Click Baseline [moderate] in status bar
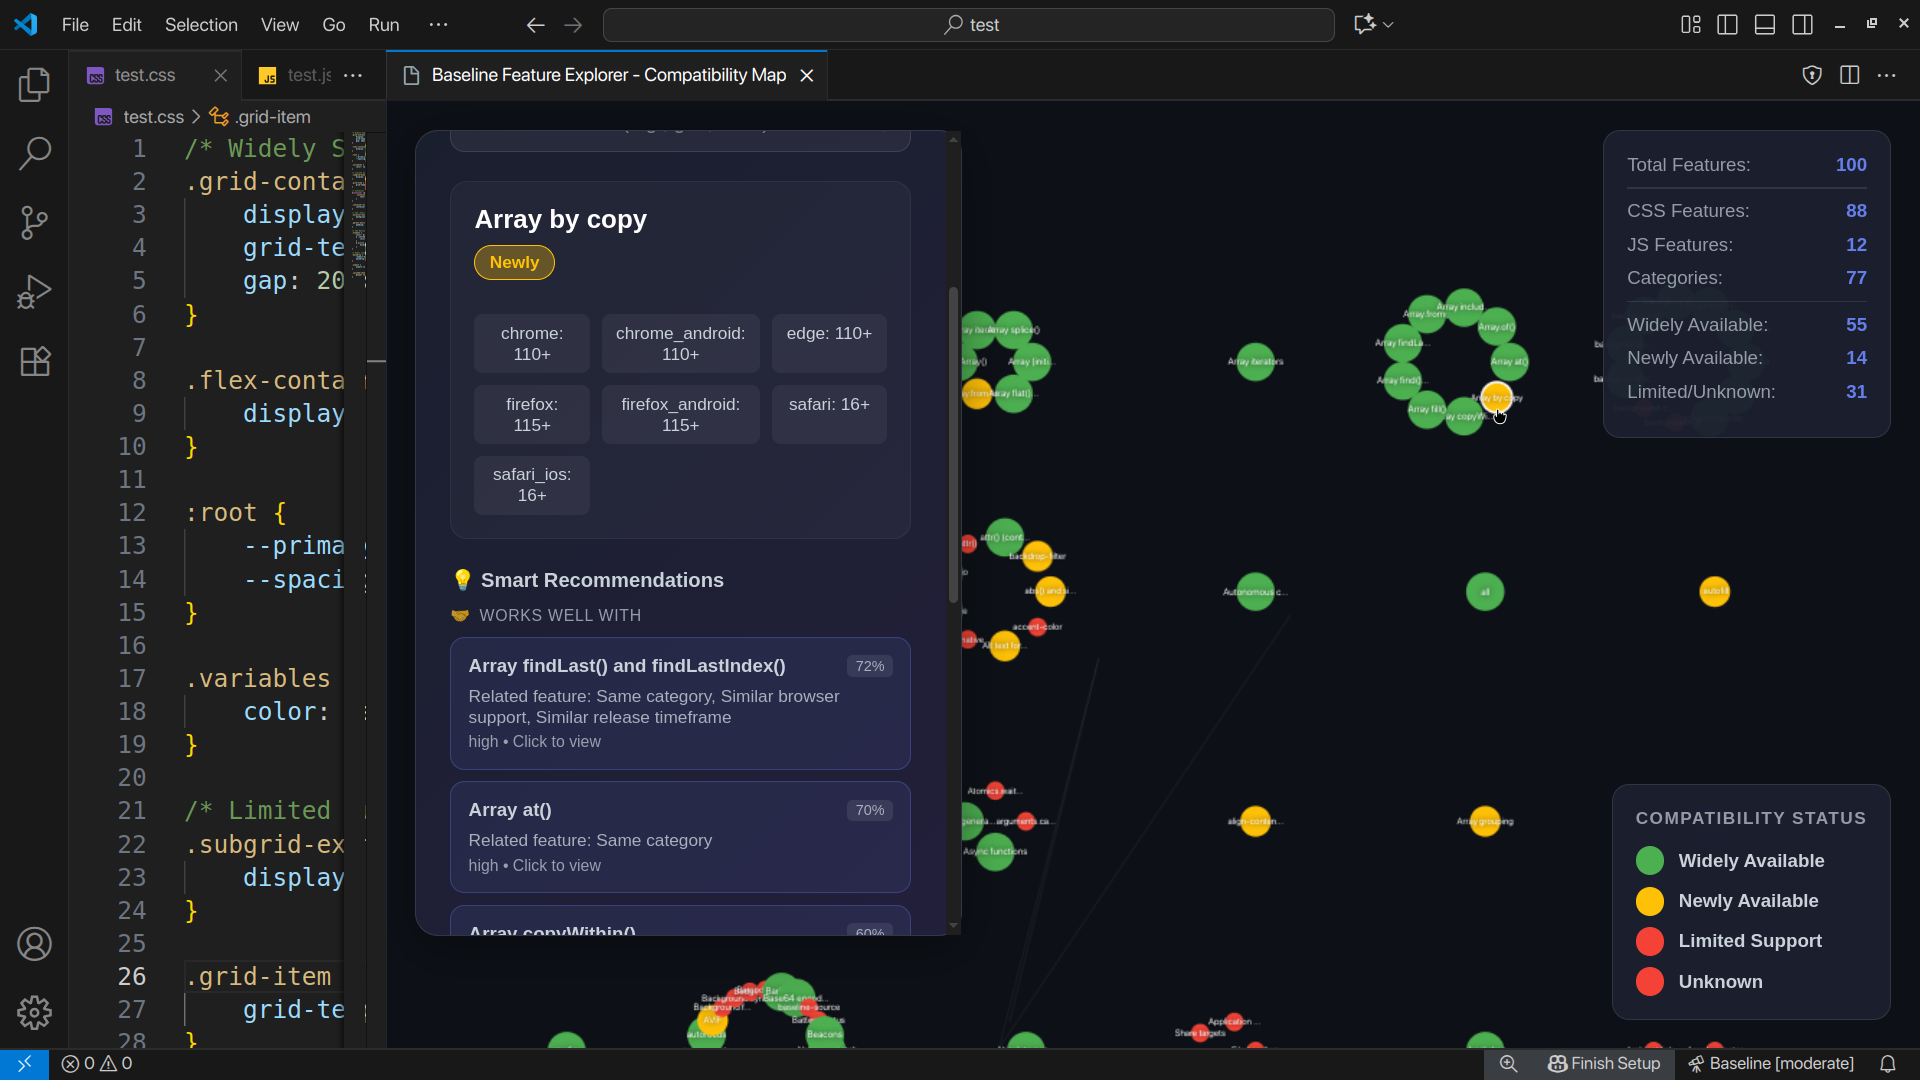Screen dimensions: 1920x1080 tap(1770, 1064)
